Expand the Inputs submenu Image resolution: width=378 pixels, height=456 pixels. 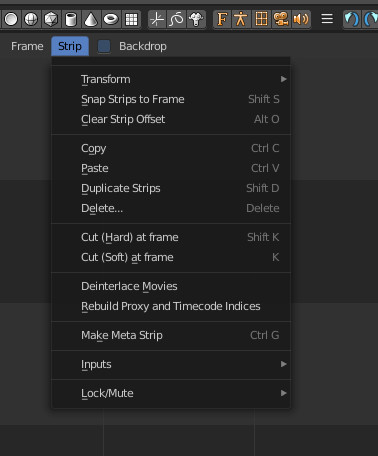171,364
